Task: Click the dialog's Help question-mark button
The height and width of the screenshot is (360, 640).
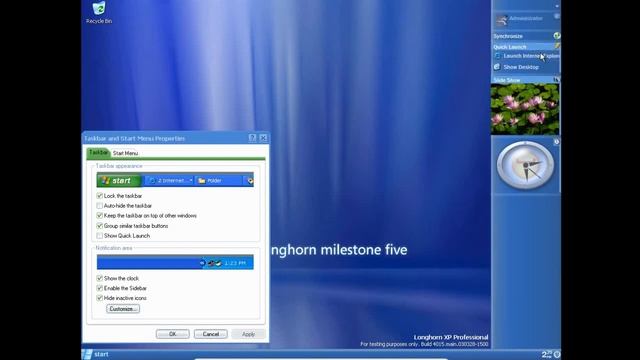Action: 253,138
